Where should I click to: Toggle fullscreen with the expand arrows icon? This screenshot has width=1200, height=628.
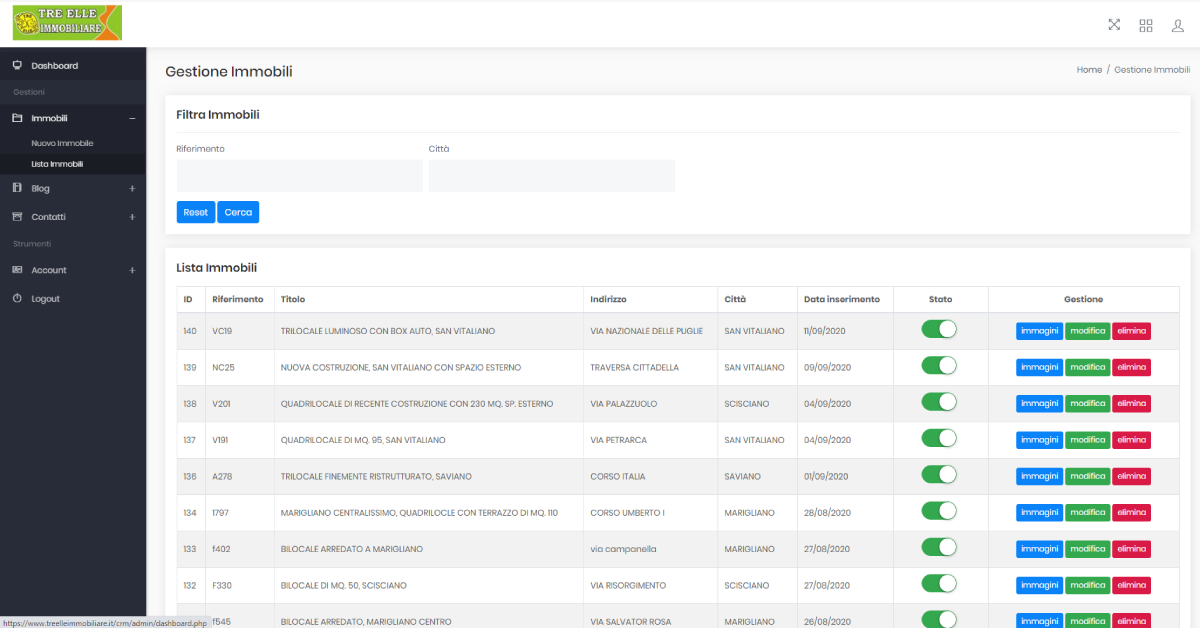(x=1114, y=25)
